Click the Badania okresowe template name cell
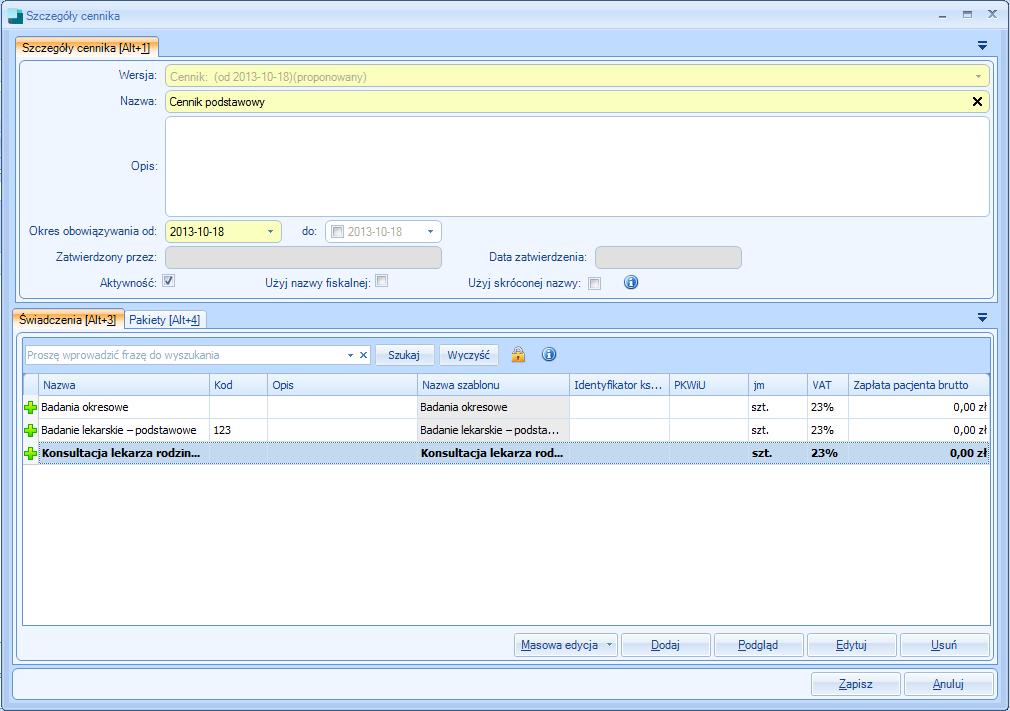The image size is (1010, 711). pos(493,408)
